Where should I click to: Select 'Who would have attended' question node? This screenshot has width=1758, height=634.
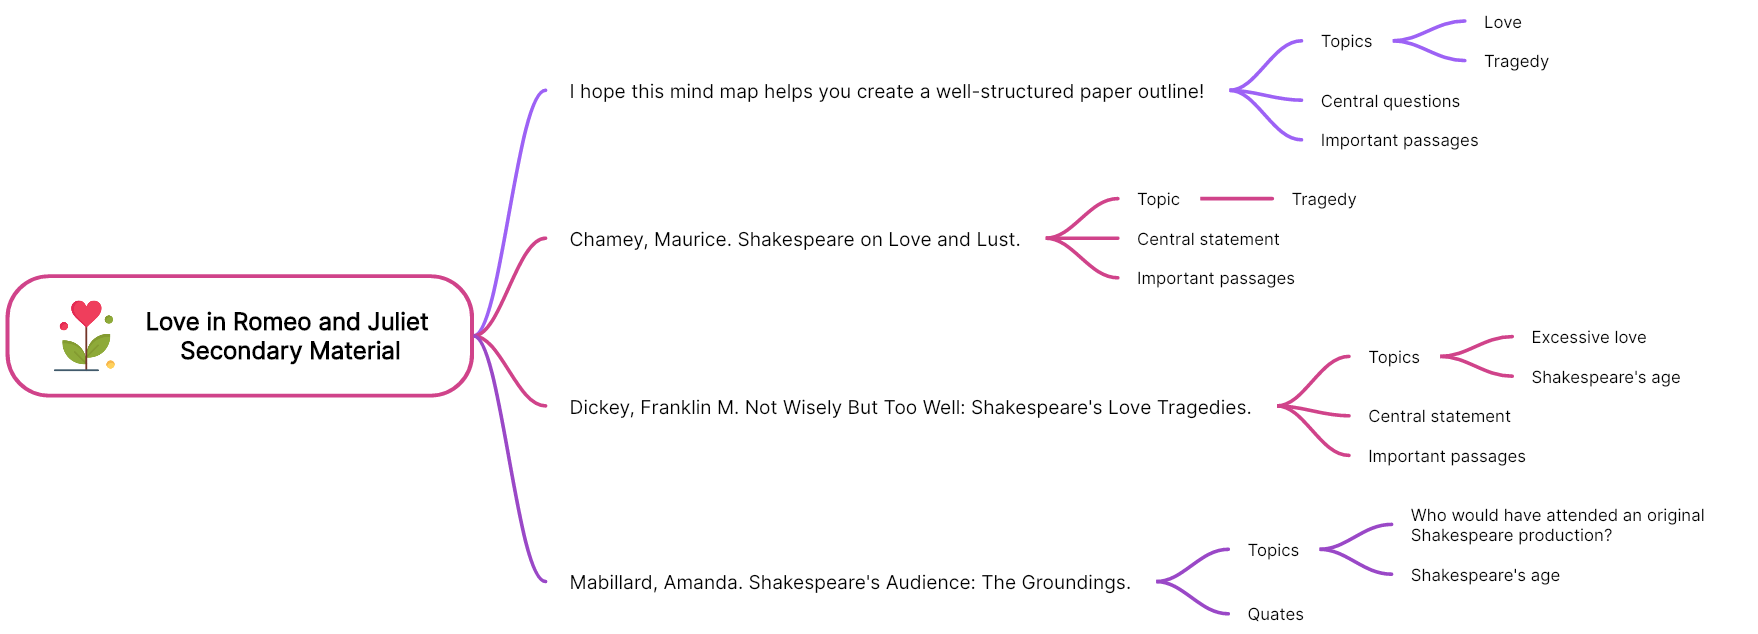(x=1557, y=525)
